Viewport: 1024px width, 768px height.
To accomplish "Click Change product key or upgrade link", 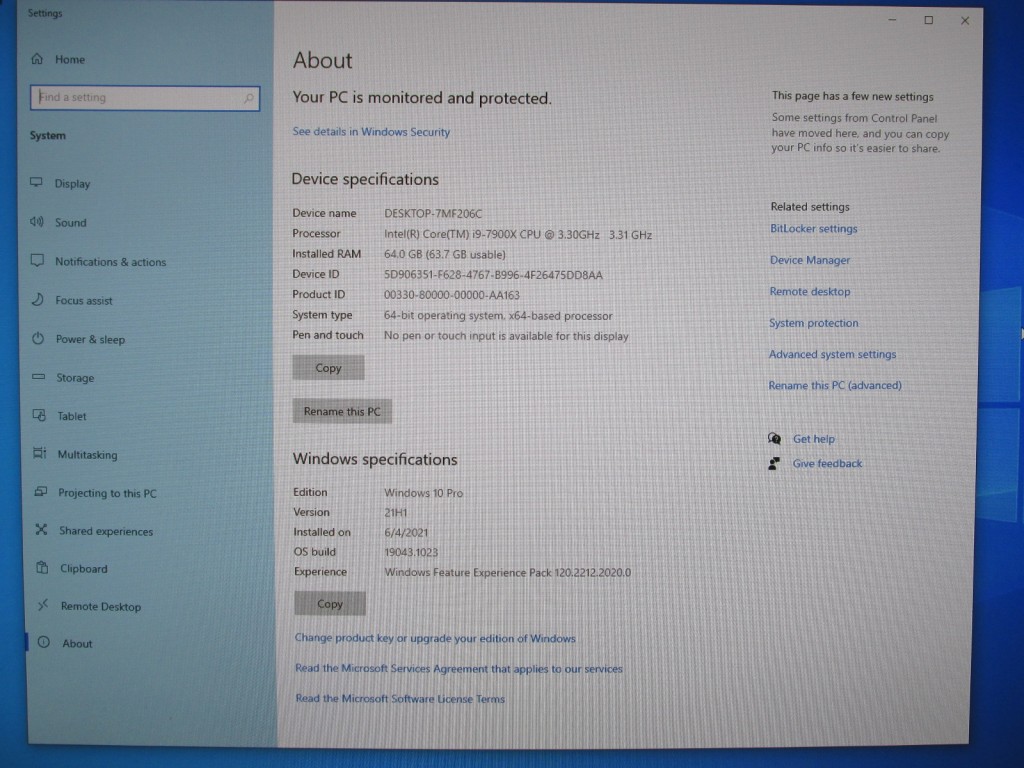I will (x=435, y=638).
